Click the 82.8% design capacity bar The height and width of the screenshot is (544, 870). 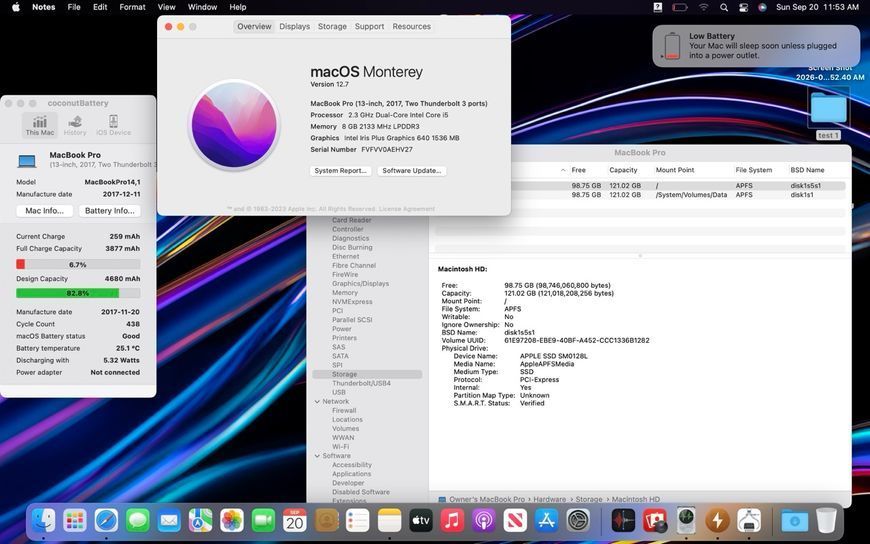click(x=78, y=293)
